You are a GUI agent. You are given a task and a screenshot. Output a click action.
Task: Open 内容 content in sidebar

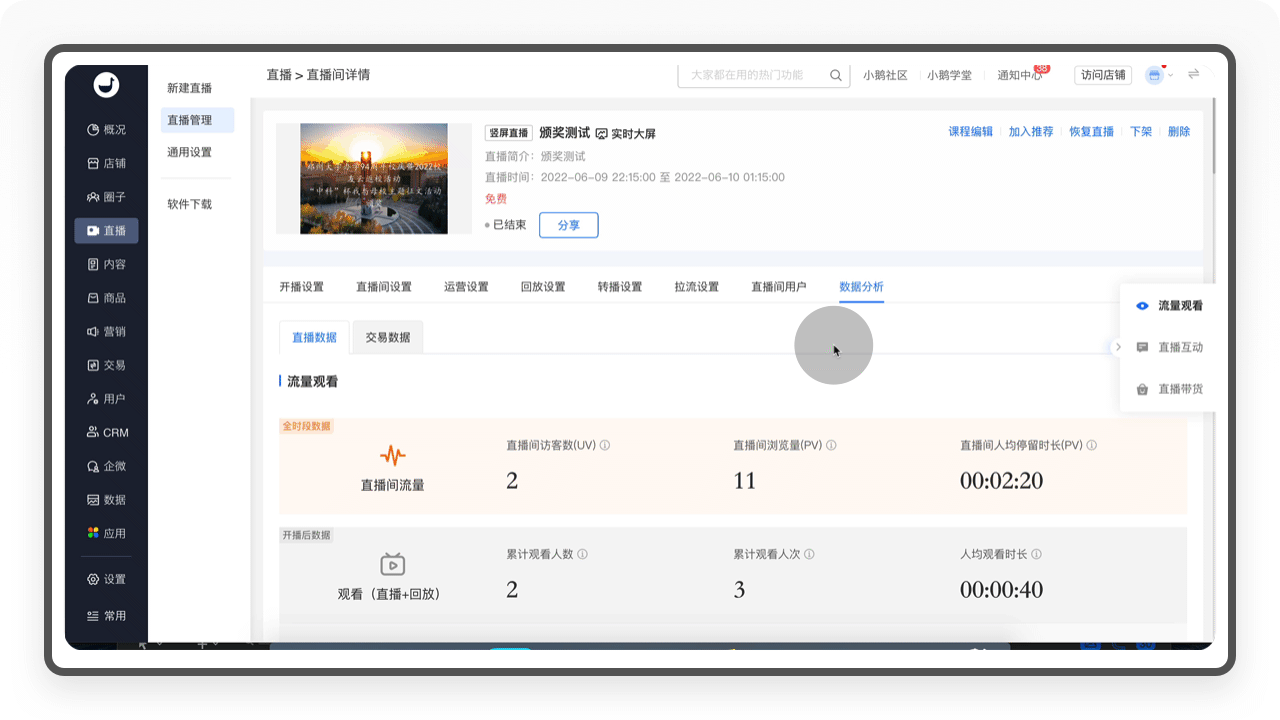tap(106, 264)
